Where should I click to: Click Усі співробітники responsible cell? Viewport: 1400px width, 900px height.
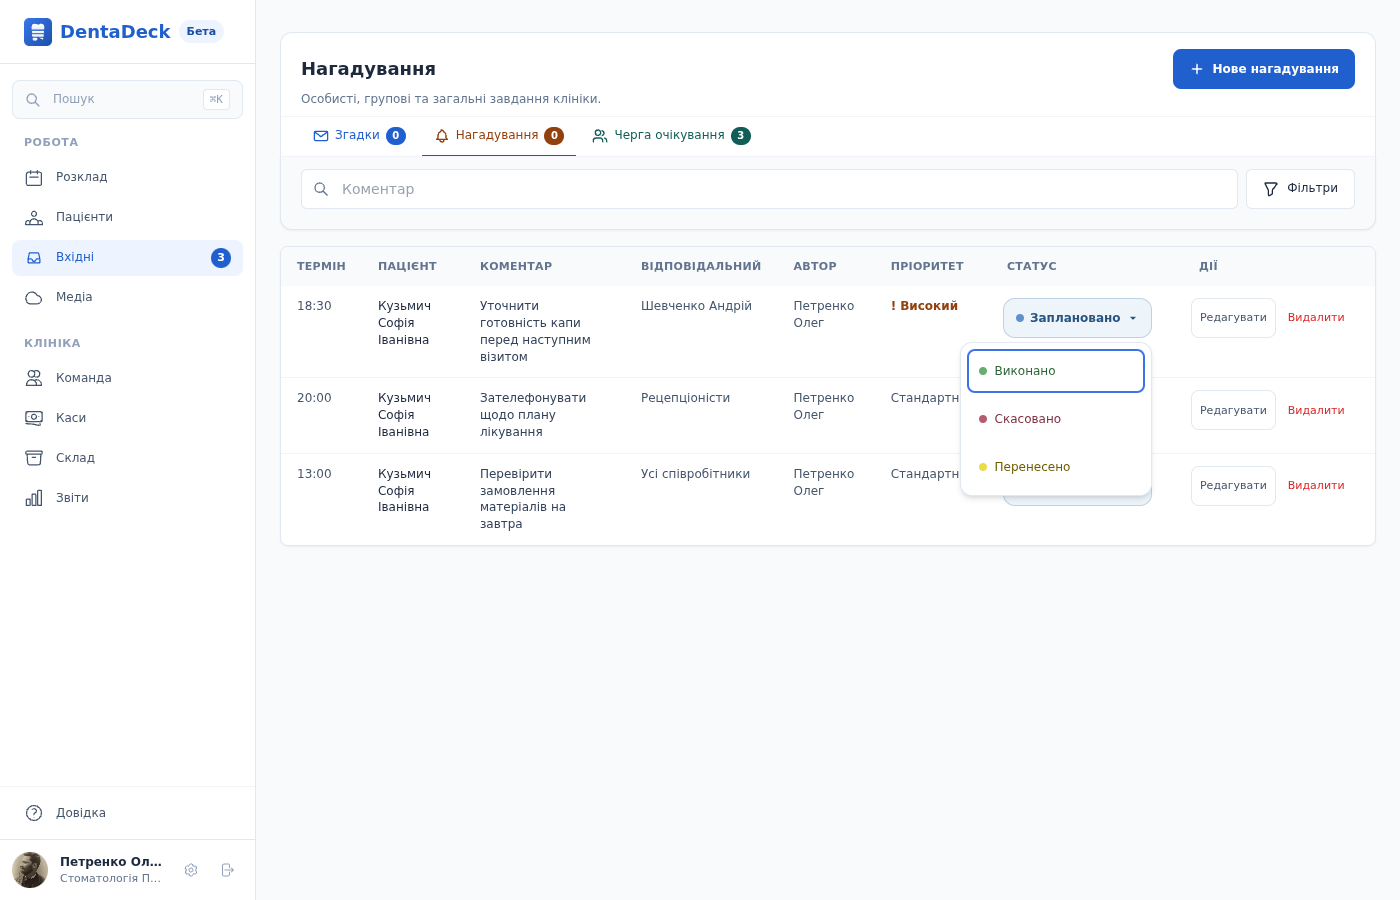click(695, 474)
